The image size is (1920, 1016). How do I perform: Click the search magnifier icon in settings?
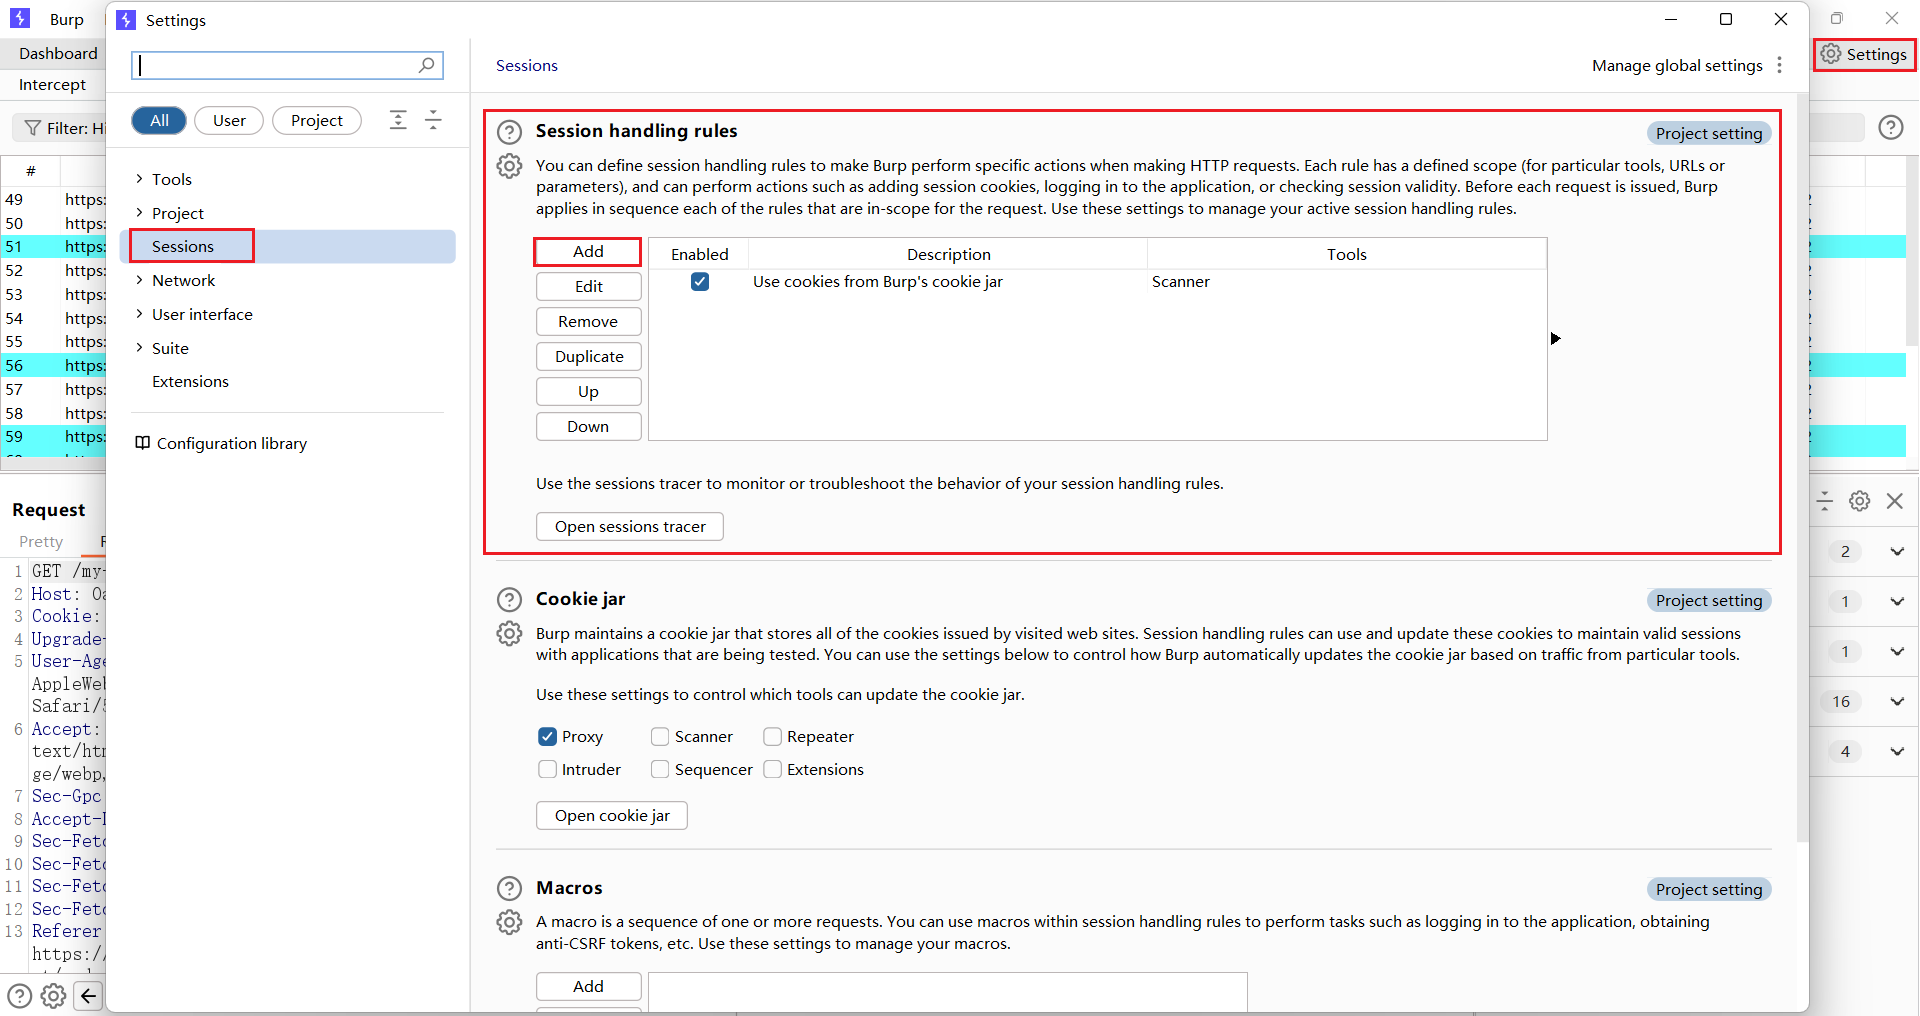tap(427, 65)
